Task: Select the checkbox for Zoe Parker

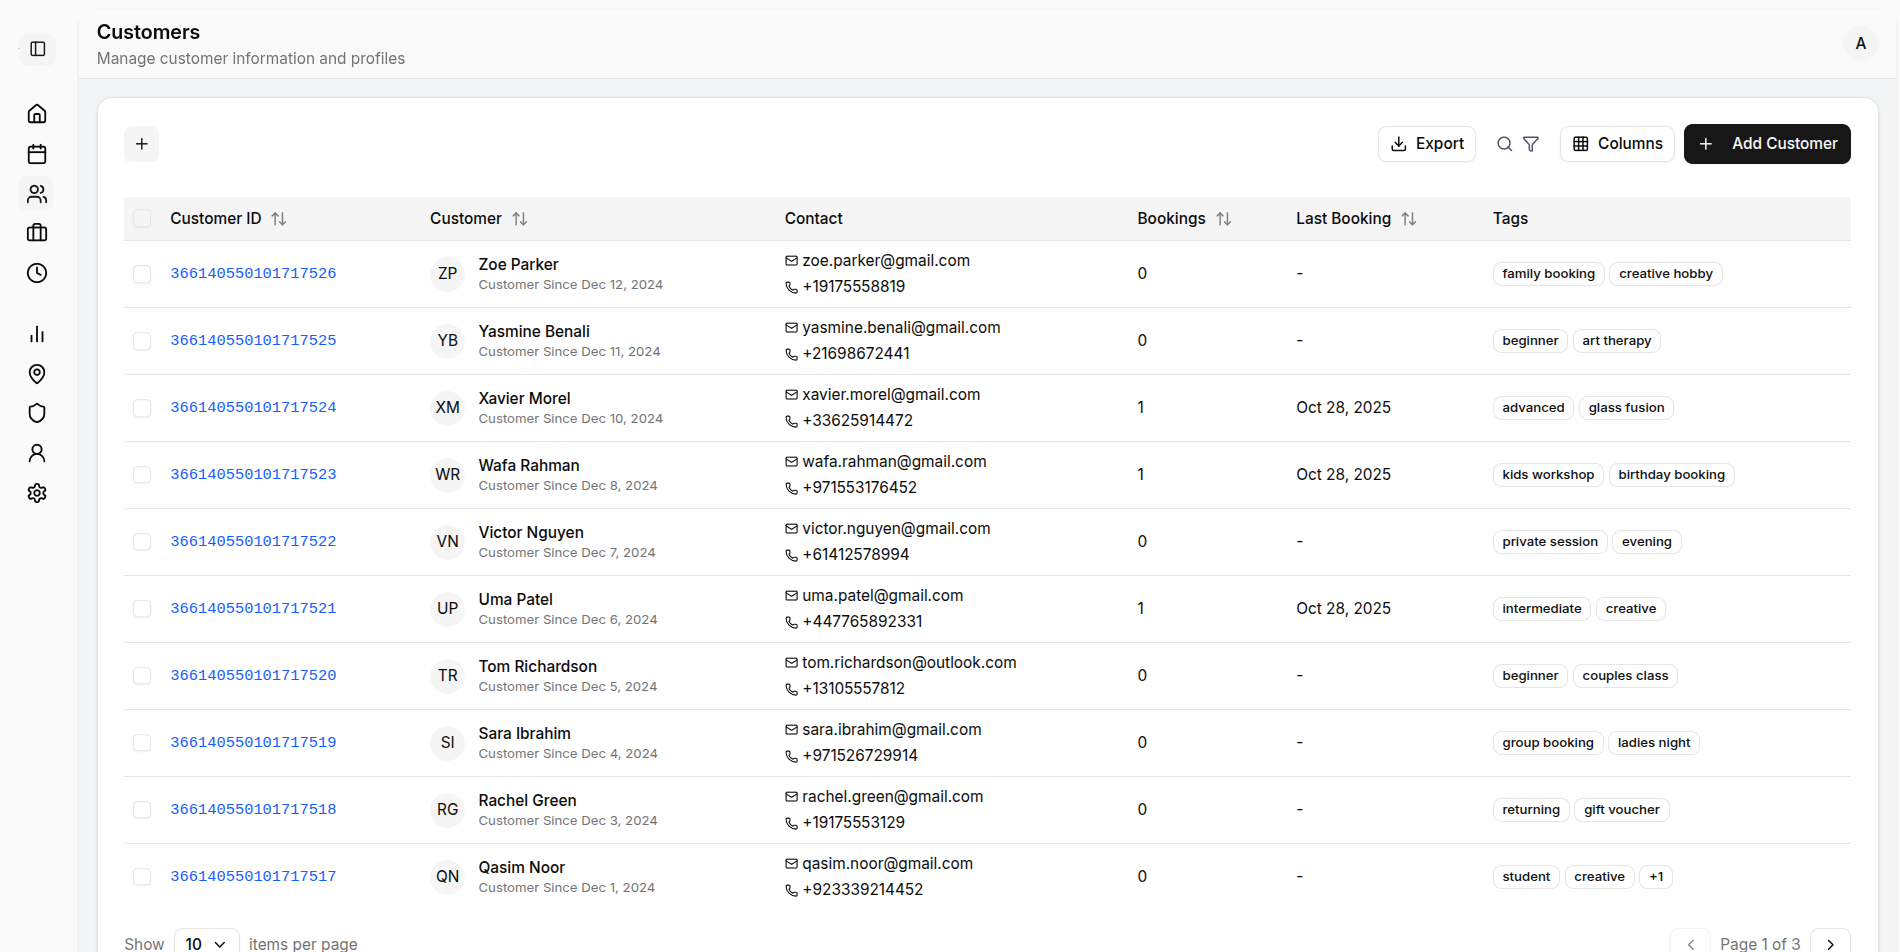Action: pyautogui.click(x=142, y=274)
